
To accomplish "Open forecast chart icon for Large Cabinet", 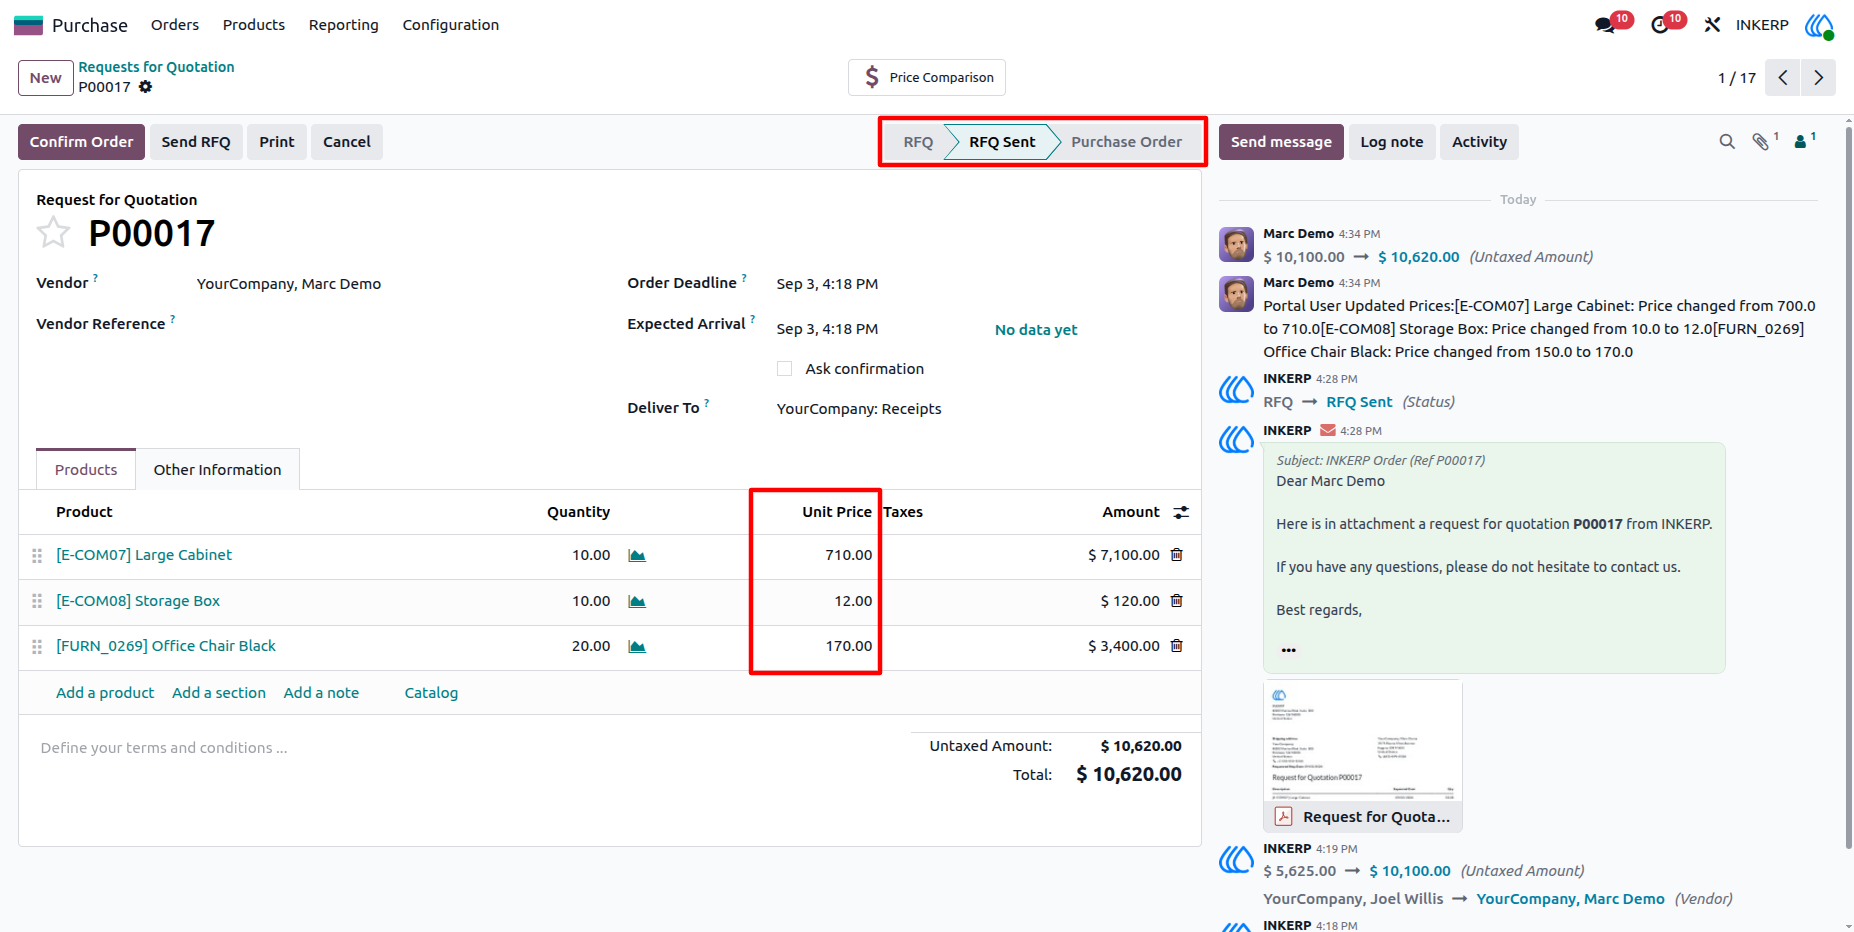I will 637,556.
